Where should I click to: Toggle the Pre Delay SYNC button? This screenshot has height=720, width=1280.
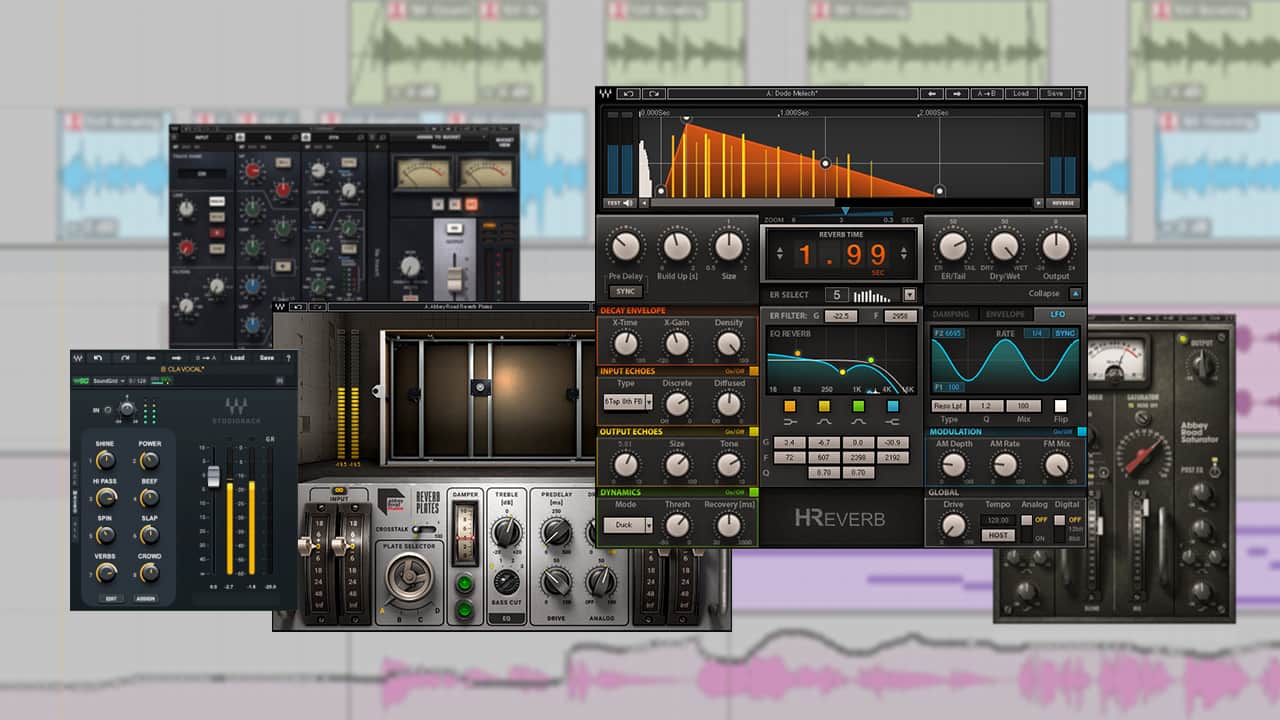626,291
